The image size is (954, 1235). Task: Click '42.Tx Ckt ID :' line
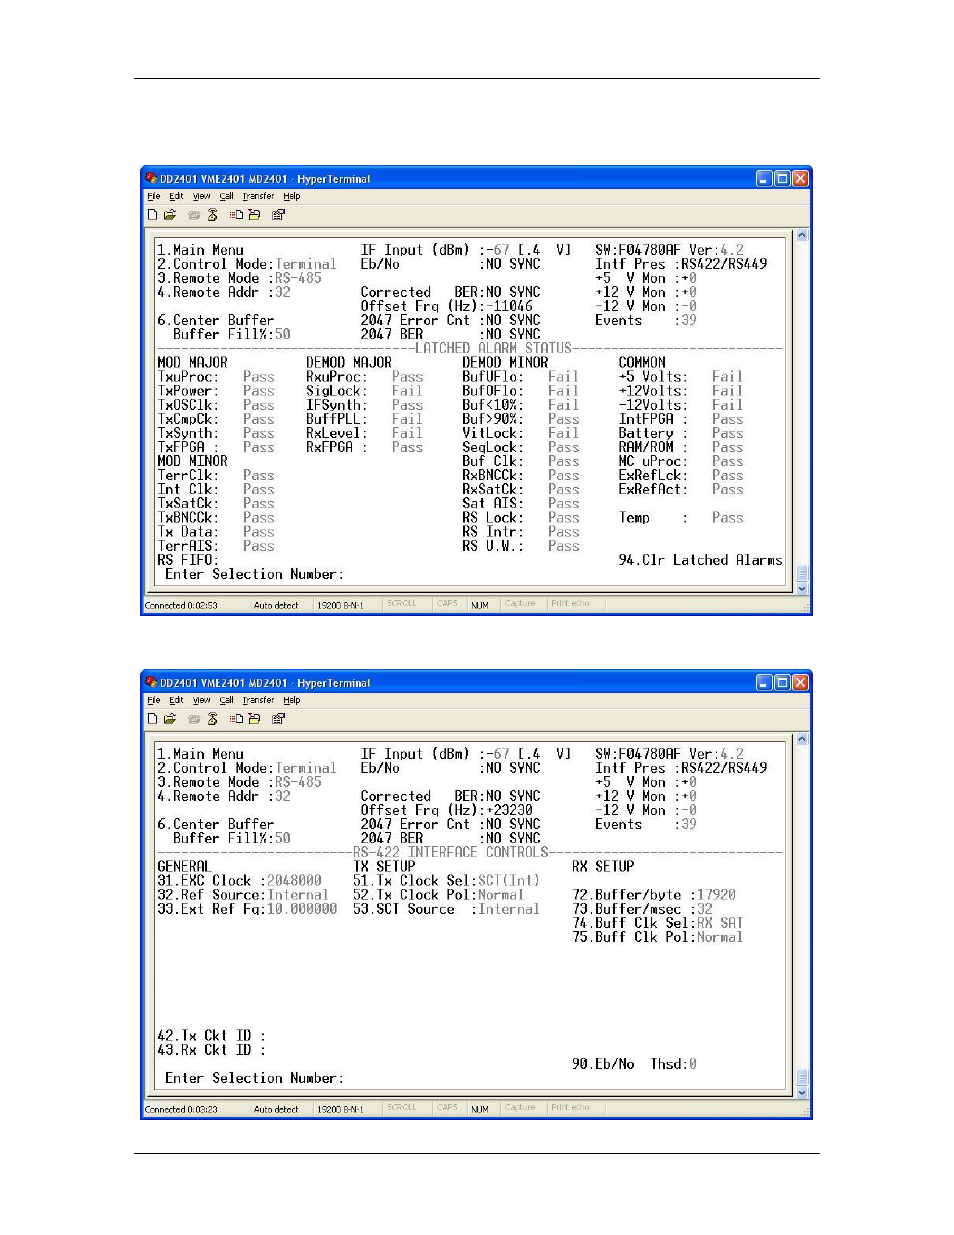(x=212, y=1035)
